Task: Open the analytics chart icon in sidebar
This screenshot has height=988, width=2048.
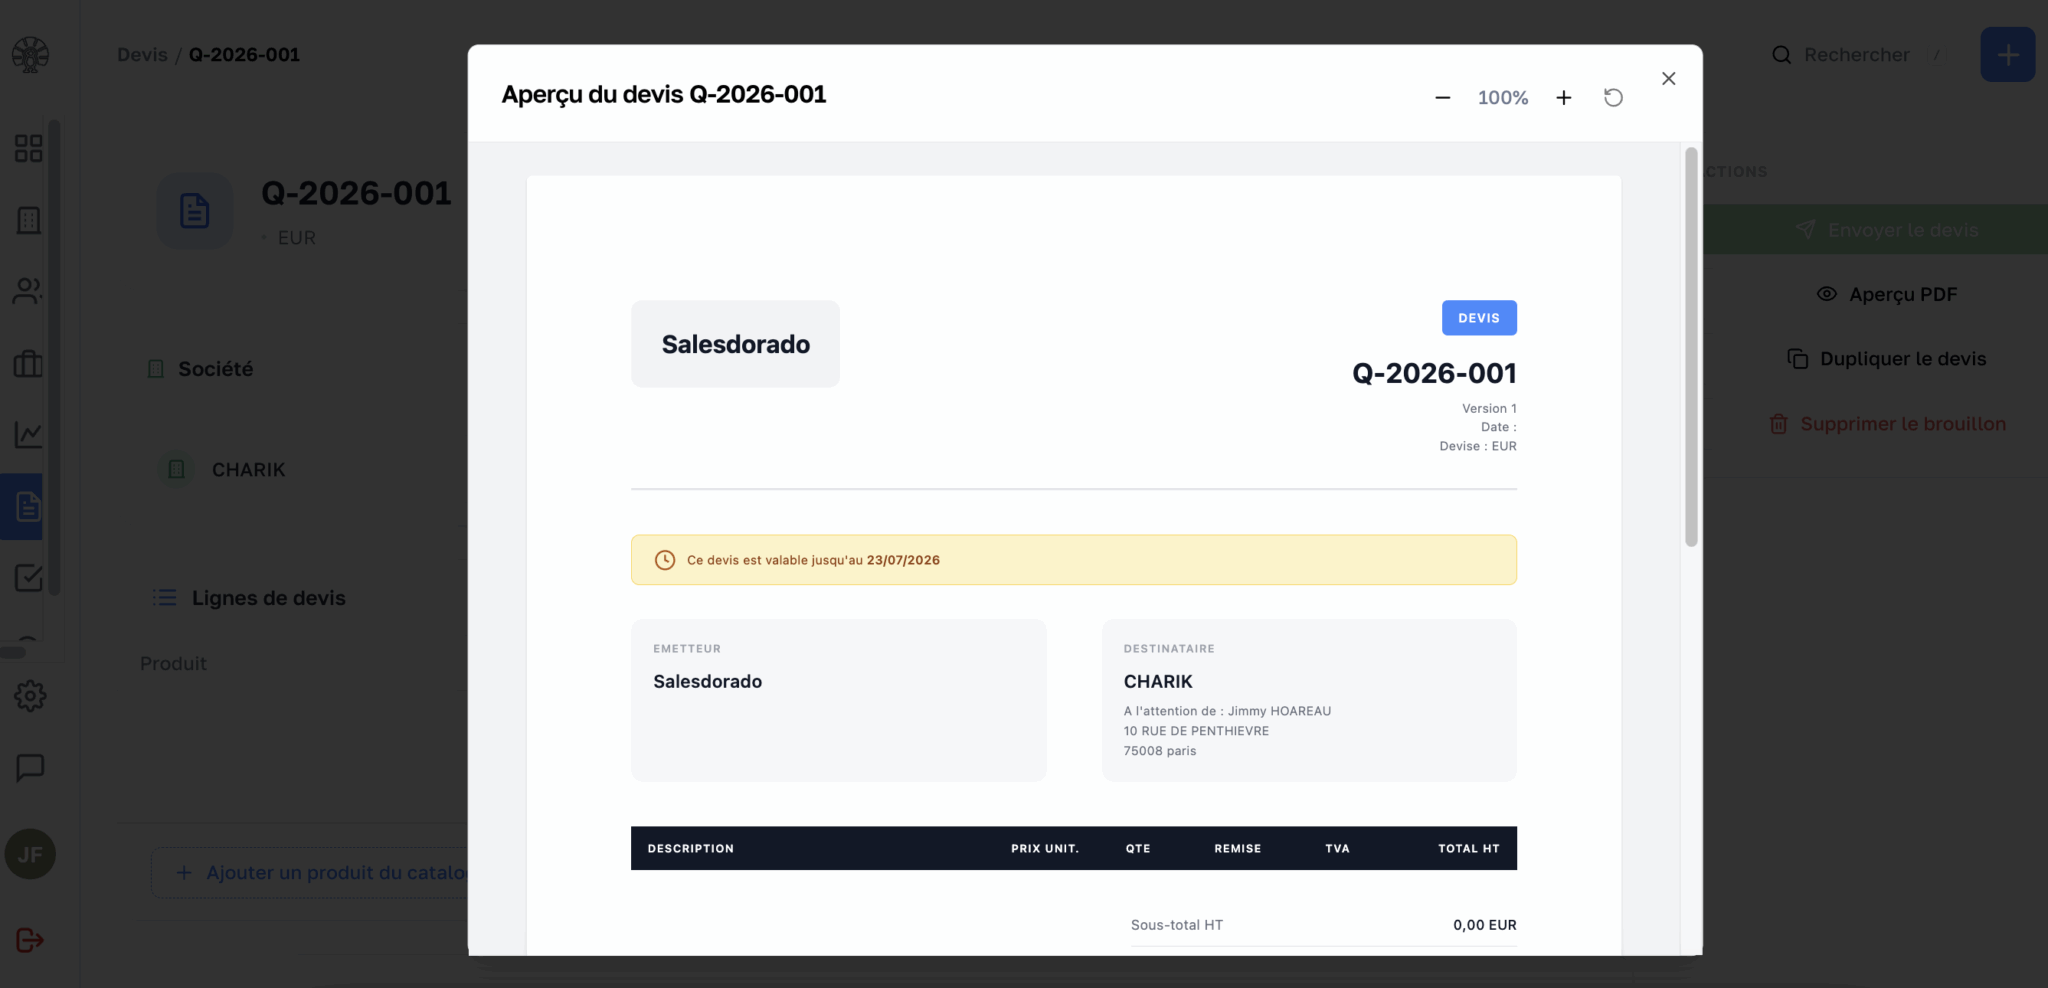Action: click(28, 435)
